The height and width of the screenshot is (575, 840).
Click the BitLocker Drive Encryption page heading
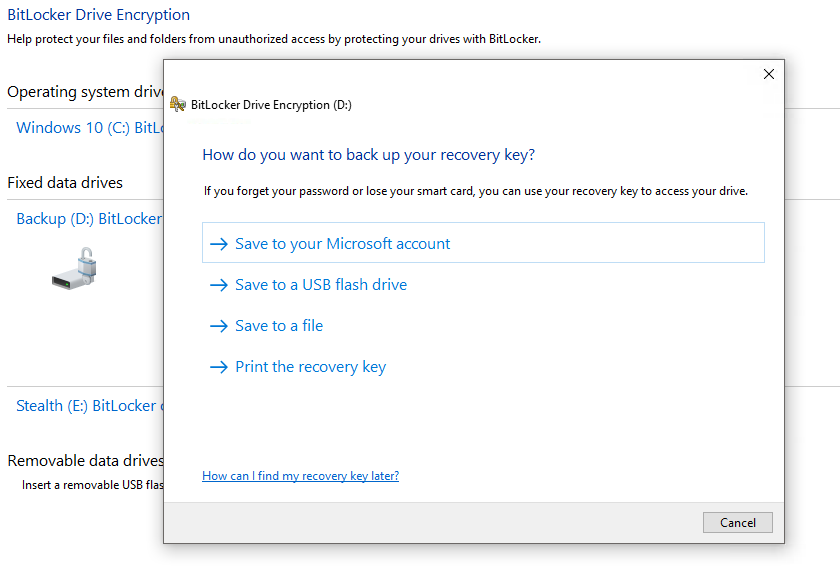coord(99,14)
